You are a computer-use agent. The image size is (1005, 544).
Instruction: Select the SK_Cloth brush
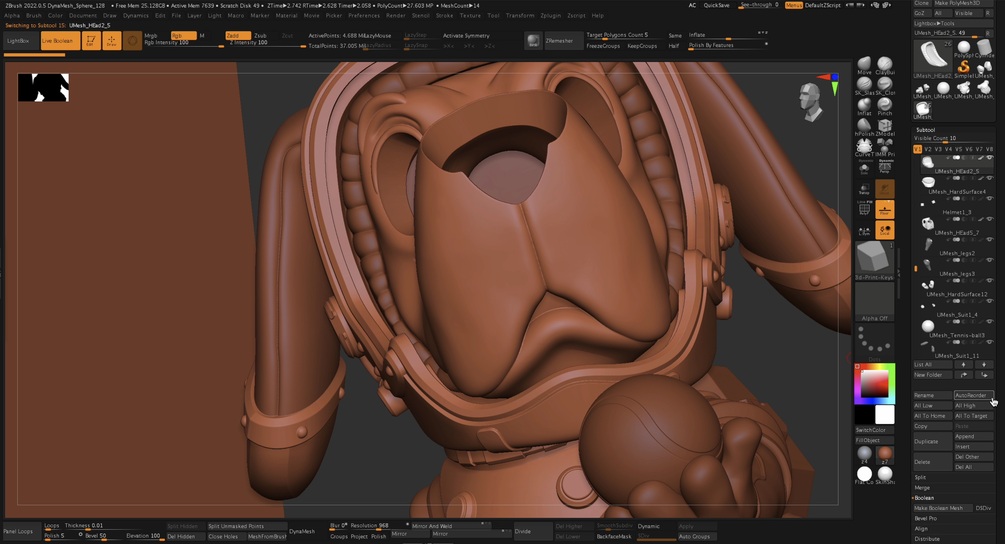[885, 87]
